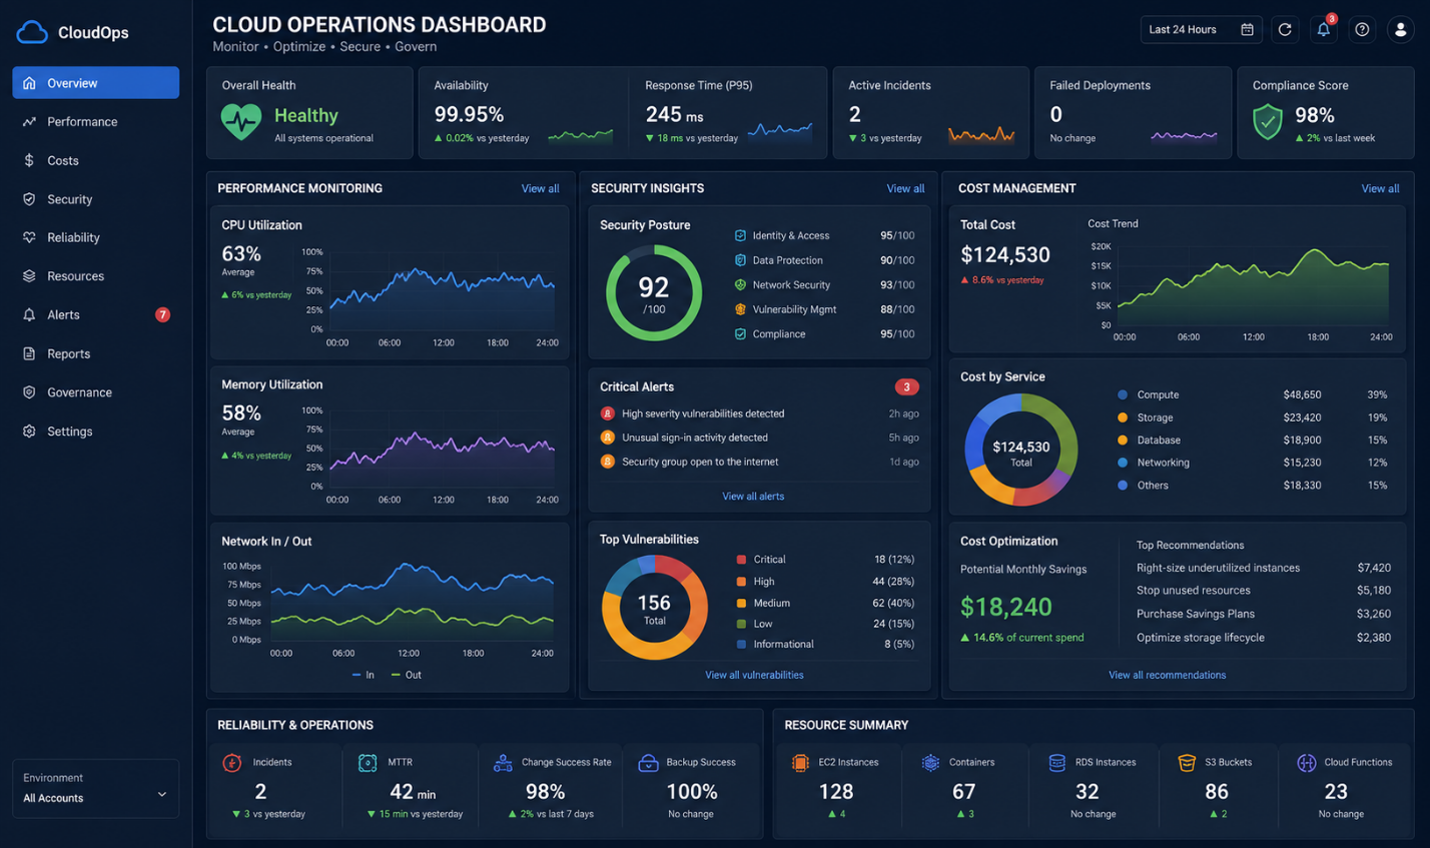Navigate to Security in the sidebar
The image size is (1430, 848).
tap(96, 199)
